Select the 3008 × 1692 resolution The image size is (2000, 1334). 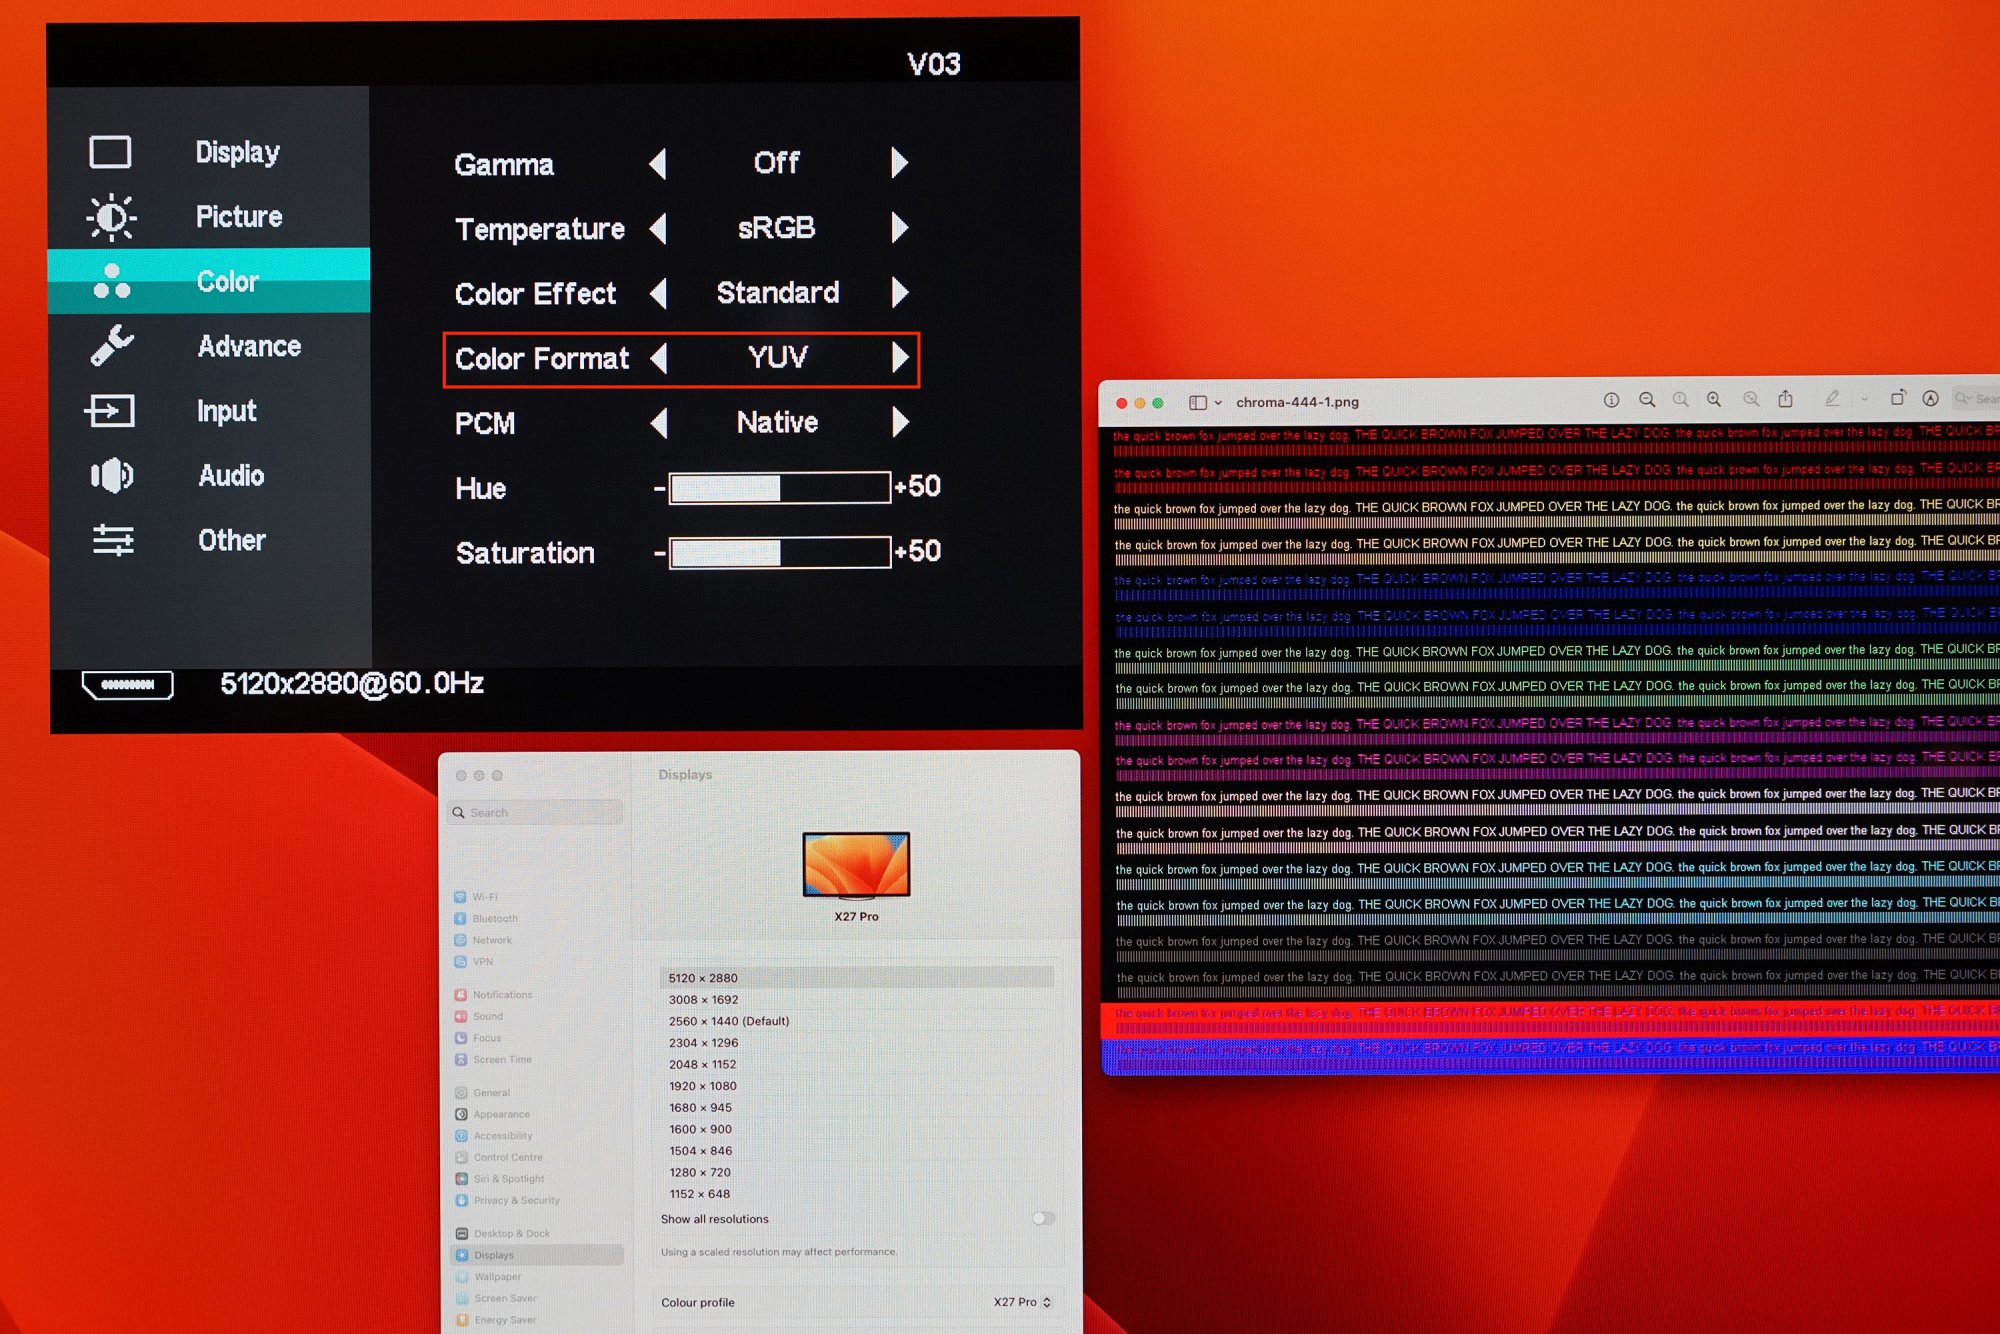pos(703,1000)
